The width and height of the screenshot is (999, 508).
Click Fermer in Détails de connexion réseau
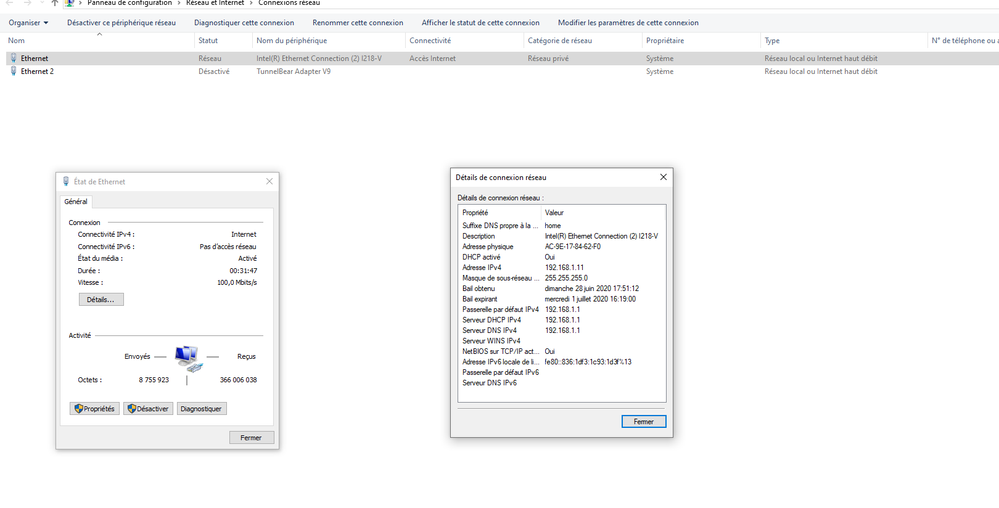643,422
